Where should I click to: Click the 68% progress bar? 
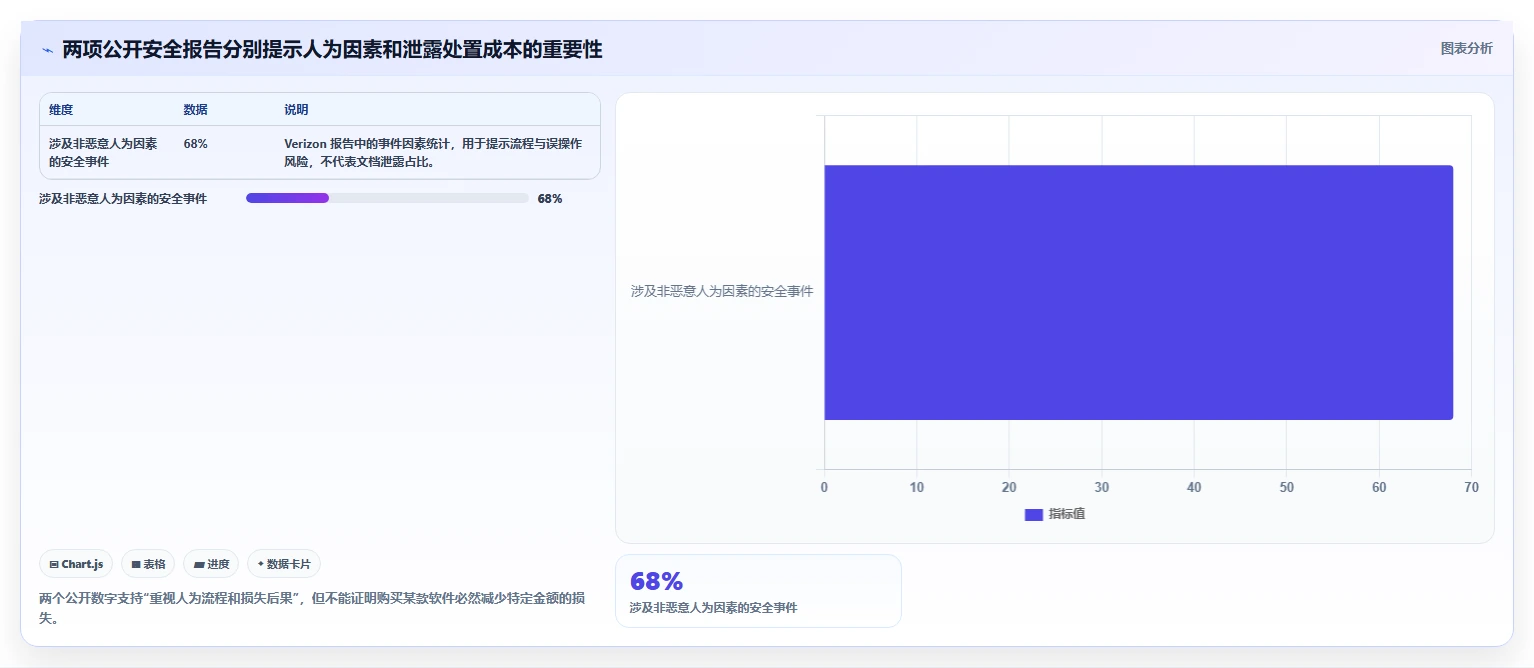pyautogui.click(x=387, y=198)
